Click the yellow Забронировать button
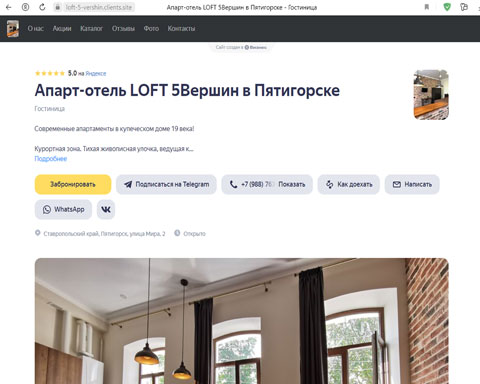The width and height of the screenshot is (480, 384). click(x=73, y=184)
